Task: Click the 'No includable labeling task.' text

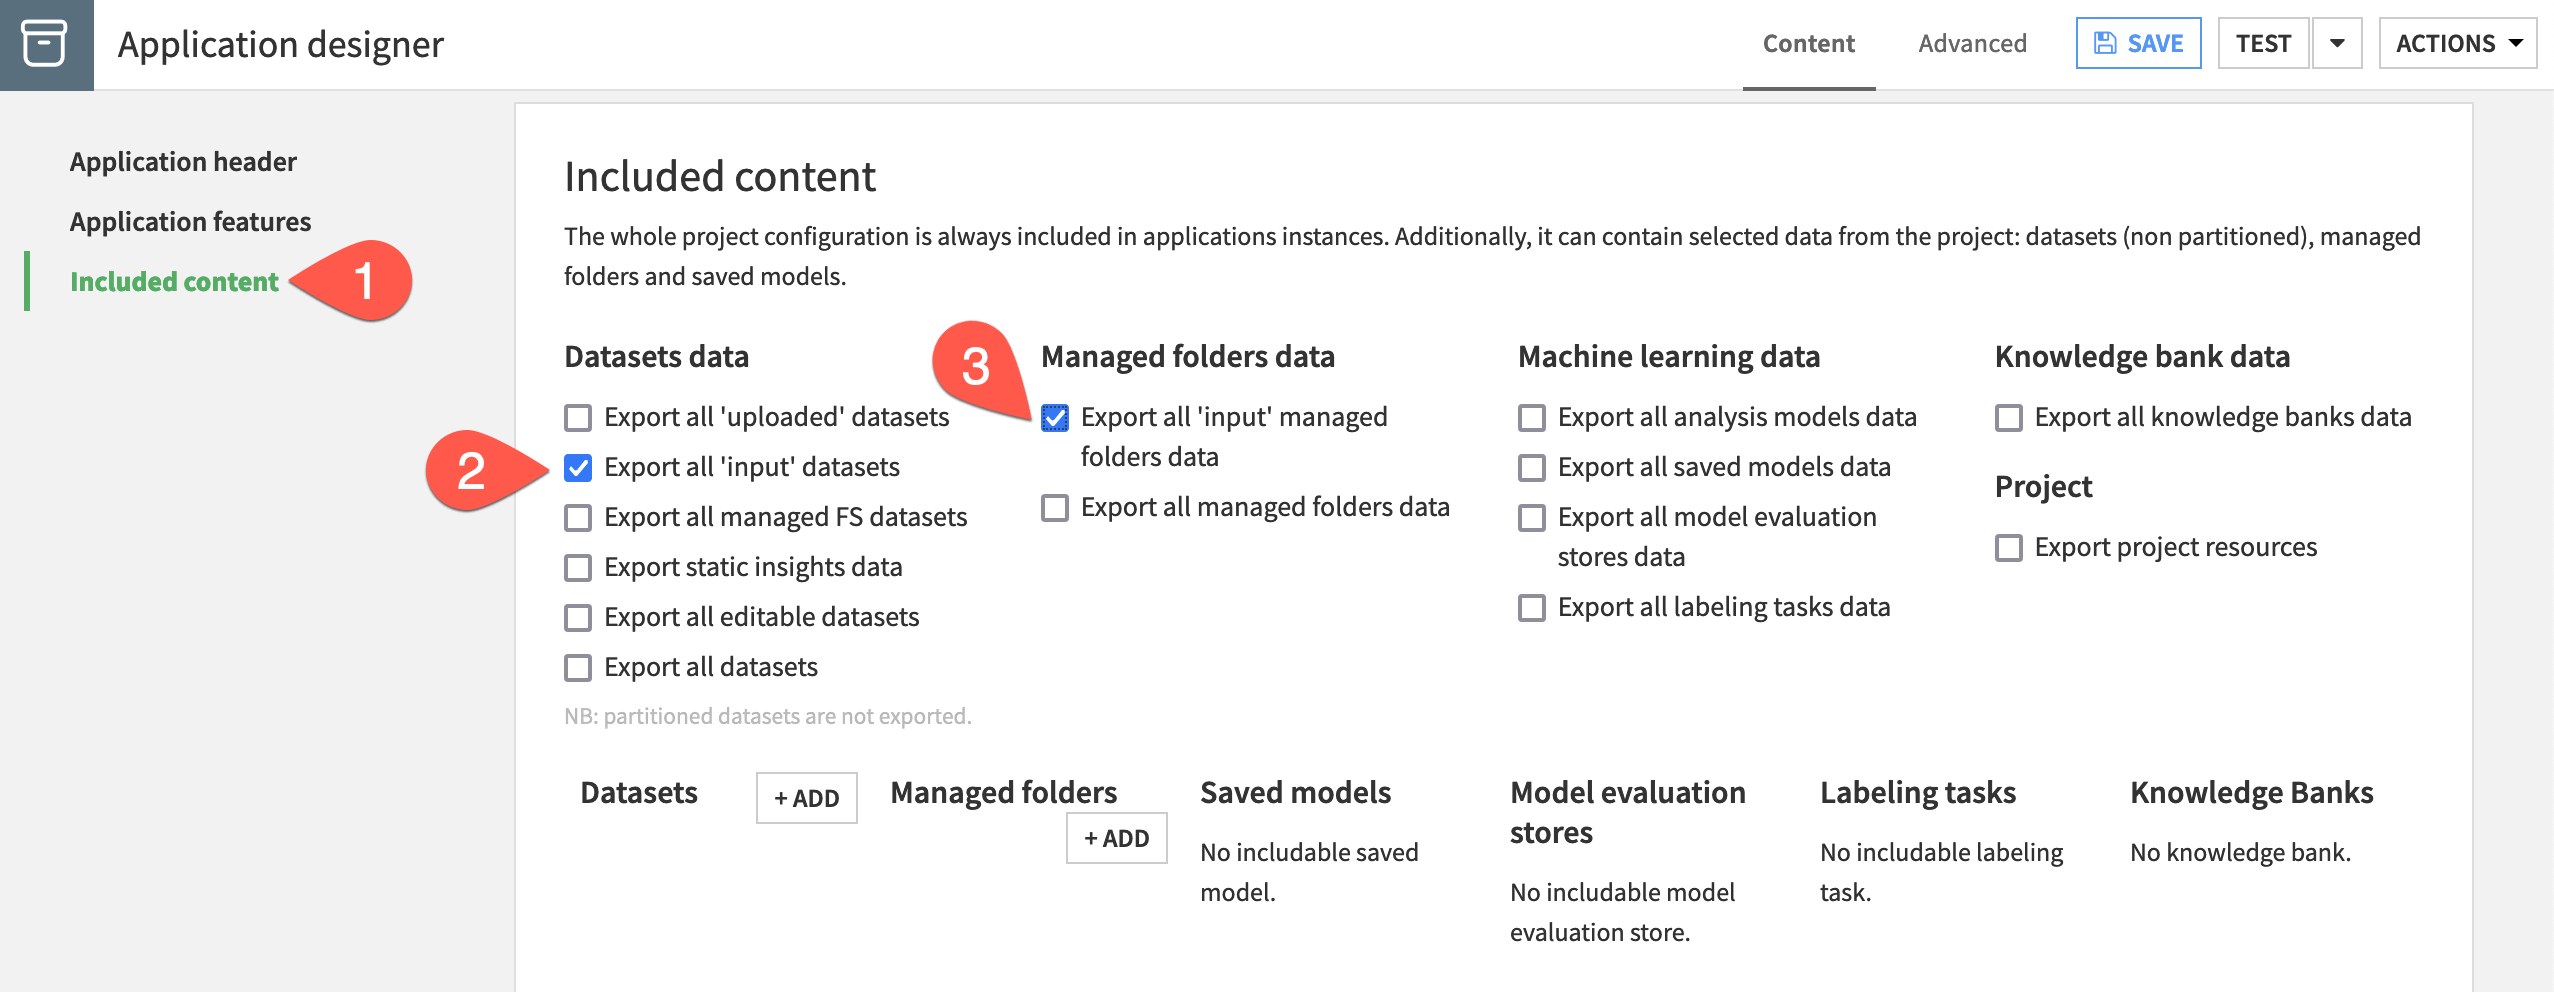Action: [1941, 872]
